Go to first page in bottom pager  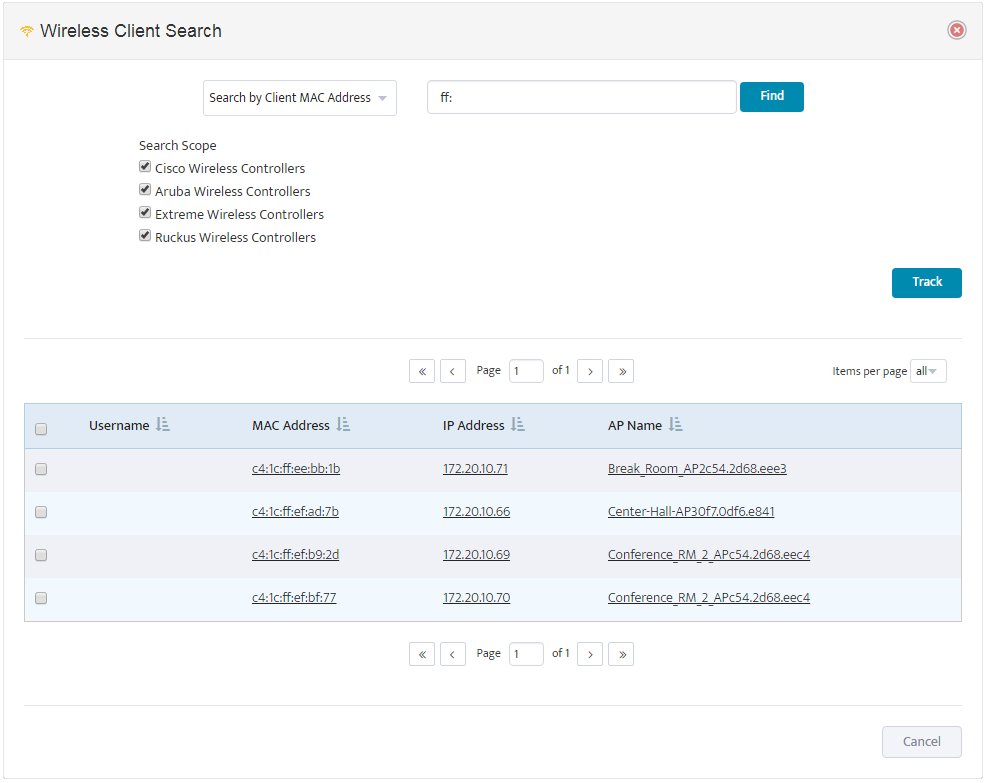[422, 654]
